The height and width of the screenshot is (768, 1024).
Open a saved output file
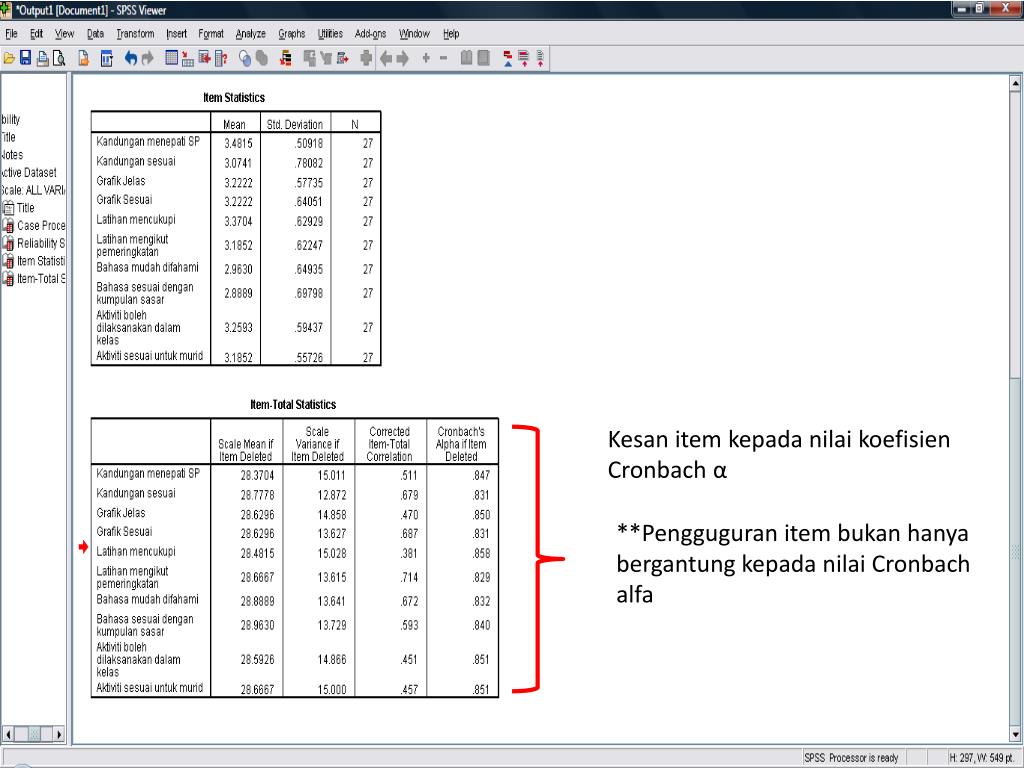10,58
